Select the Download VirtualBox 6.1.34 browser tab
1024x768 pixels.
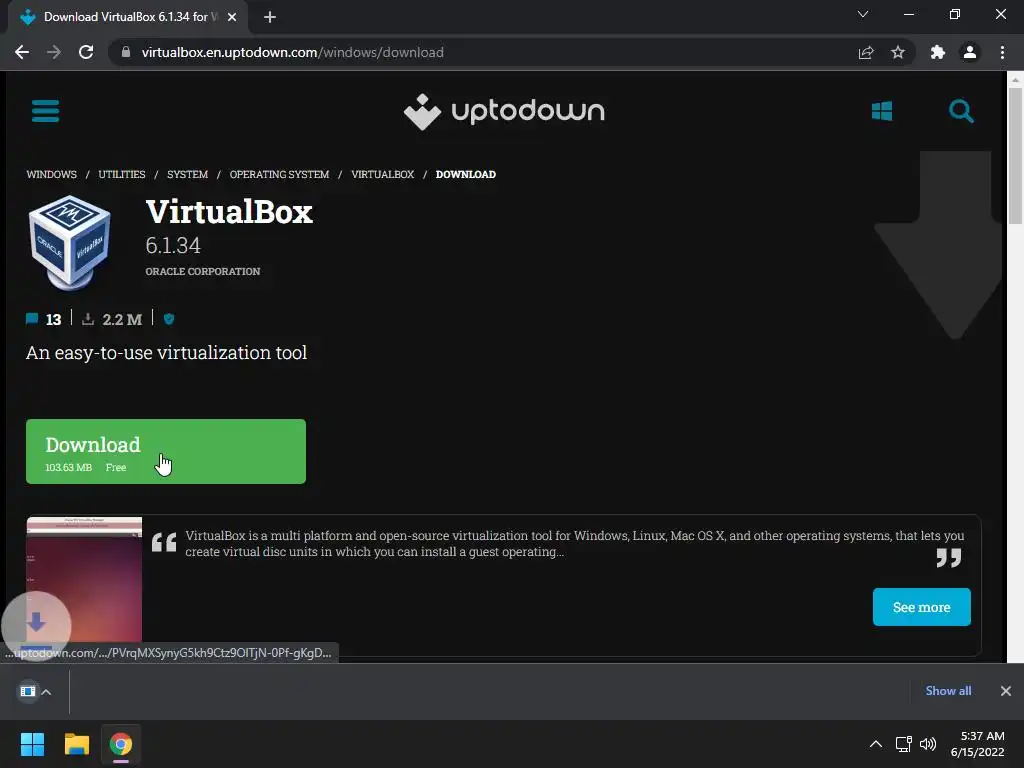[128, 17]
